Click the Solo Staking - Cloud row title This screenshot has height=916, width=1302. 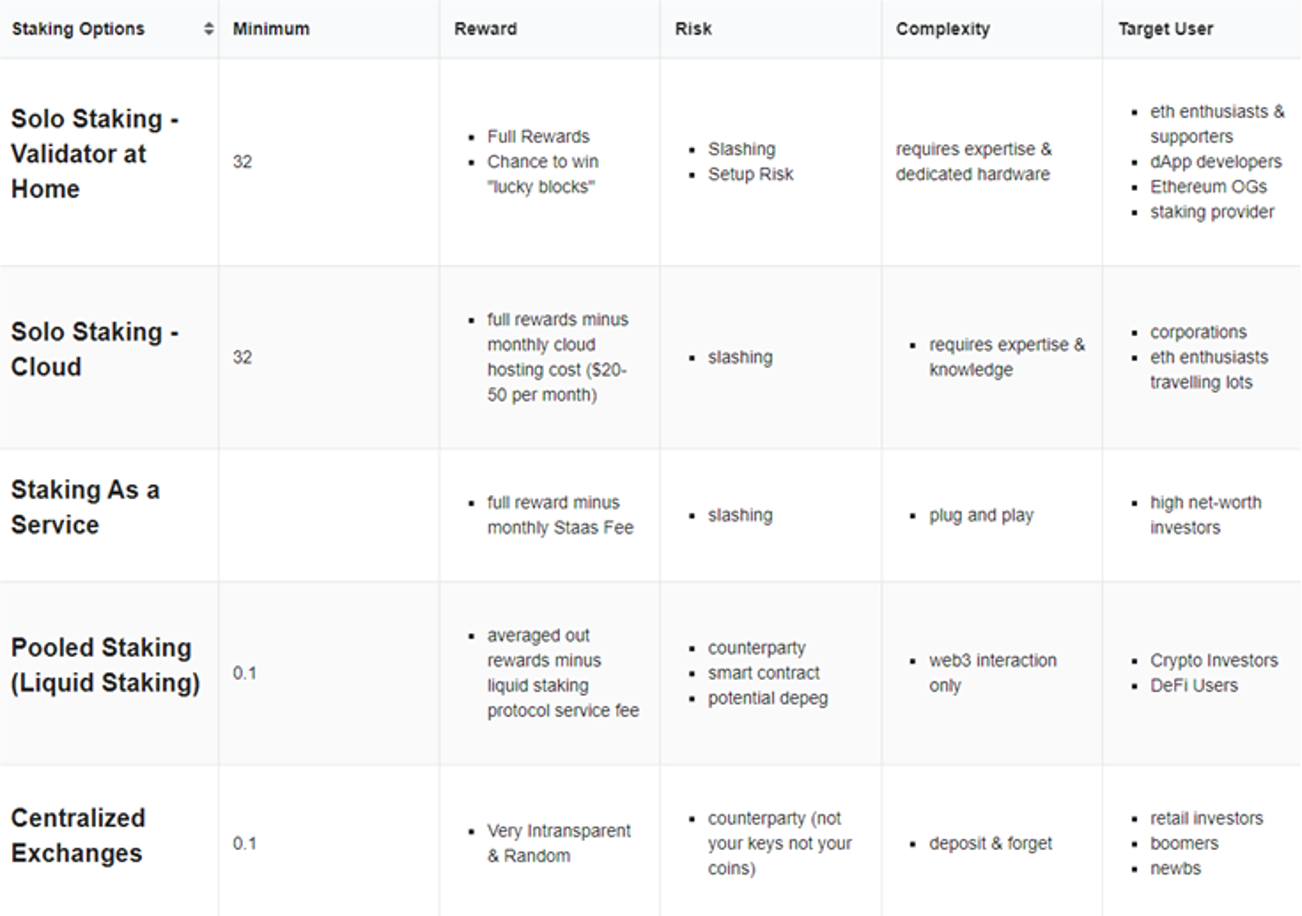click(x=95, y=349)
